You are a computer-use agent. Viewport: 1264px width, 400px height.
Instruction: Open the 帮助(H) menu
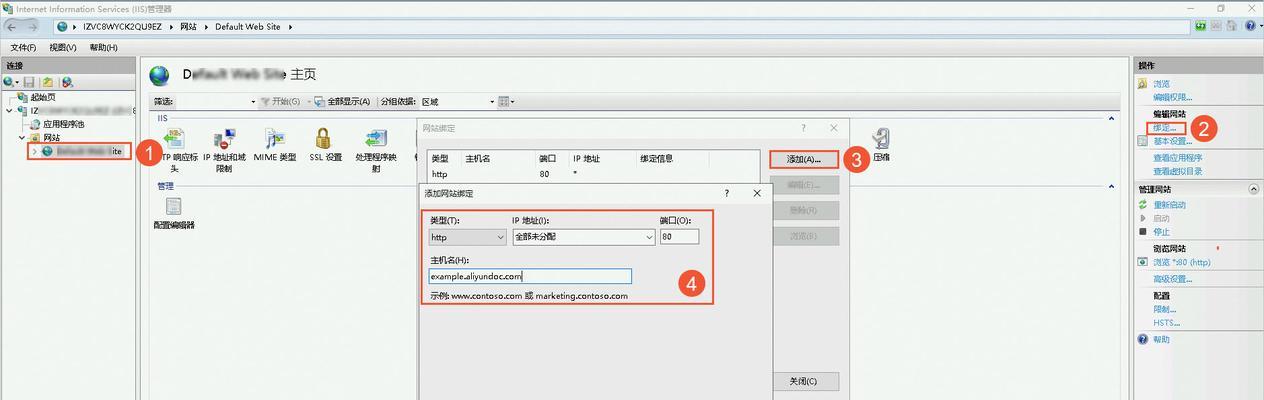point(103,48)
